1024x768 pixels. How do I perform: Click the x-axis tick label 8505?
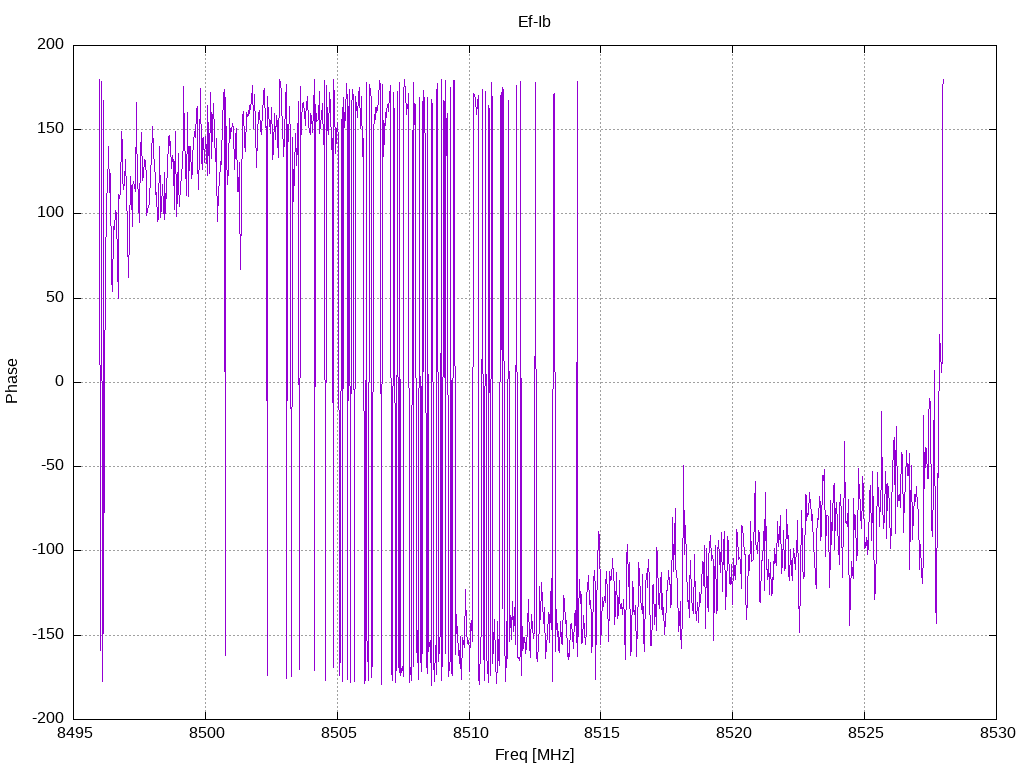pos(338,733)
